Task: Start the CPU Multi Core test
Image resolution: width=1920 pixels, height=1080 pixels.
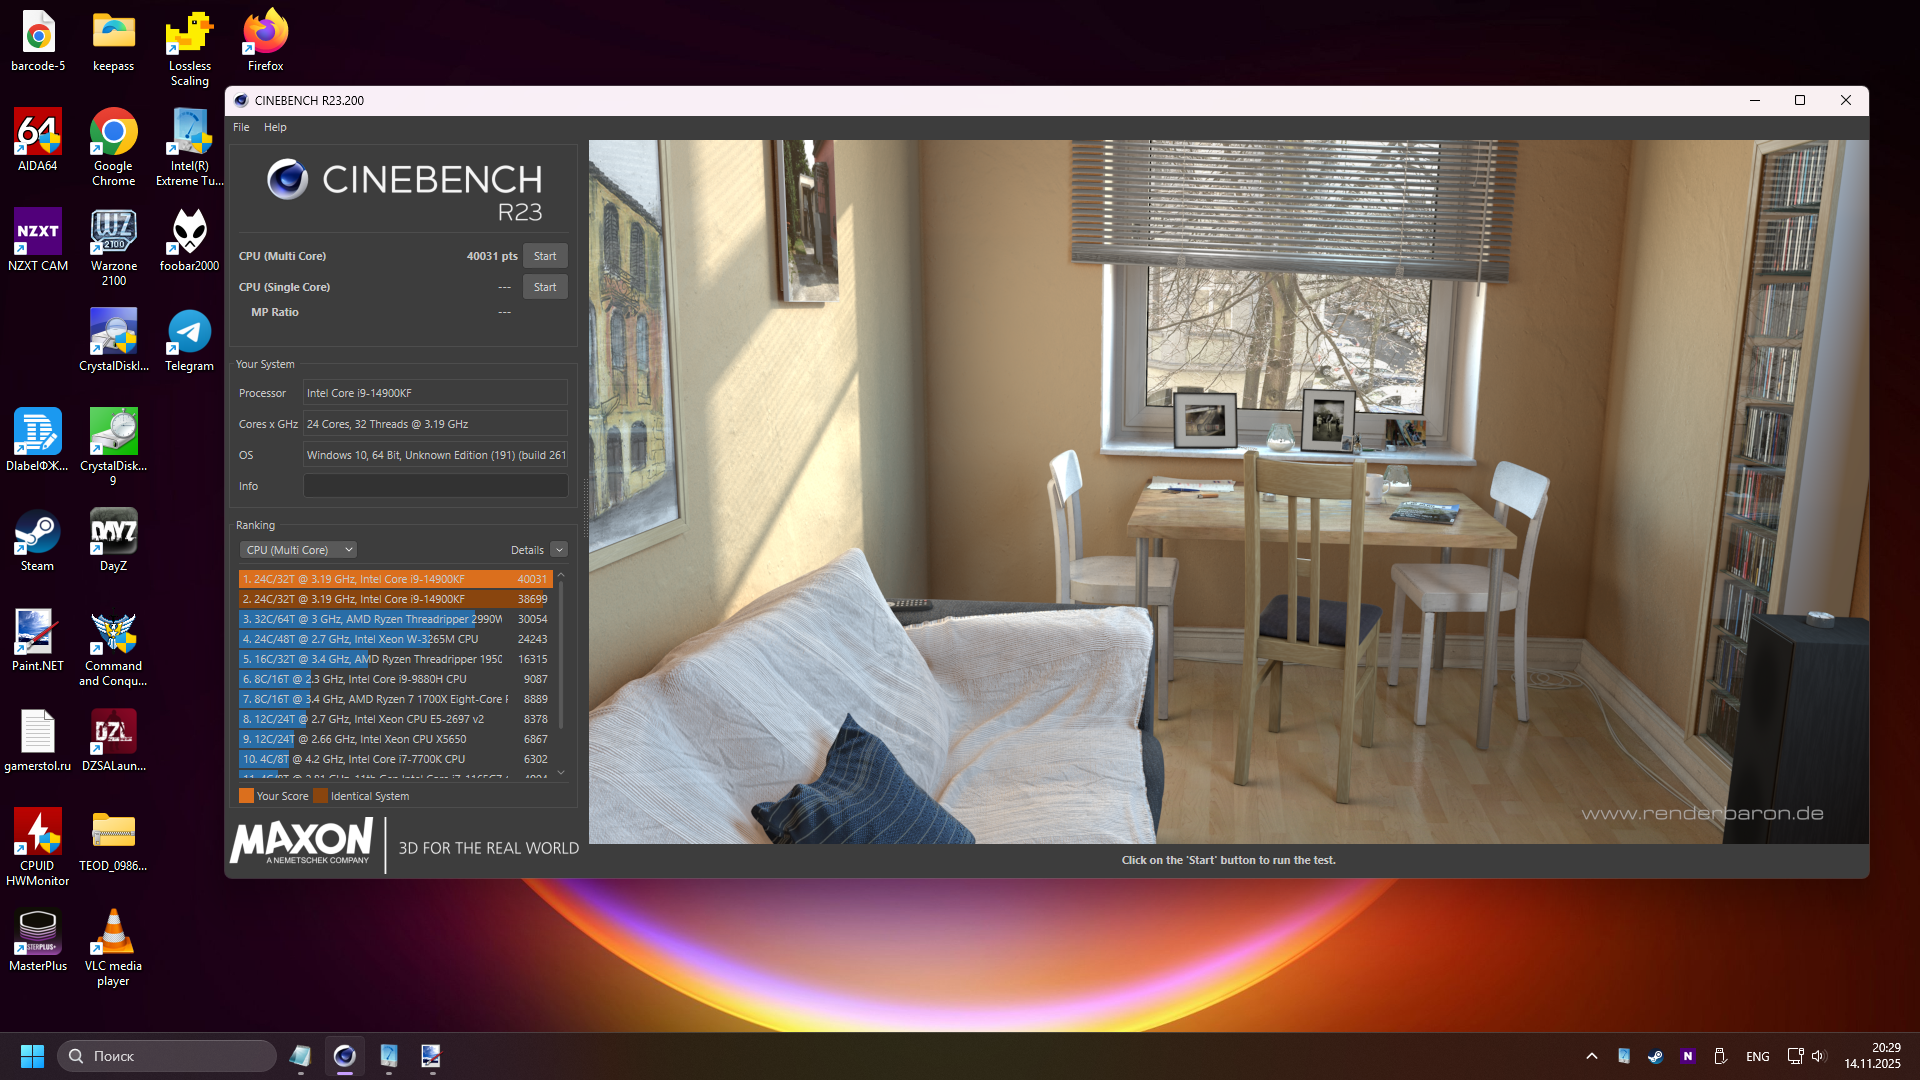Action: (x=545, y=256)
